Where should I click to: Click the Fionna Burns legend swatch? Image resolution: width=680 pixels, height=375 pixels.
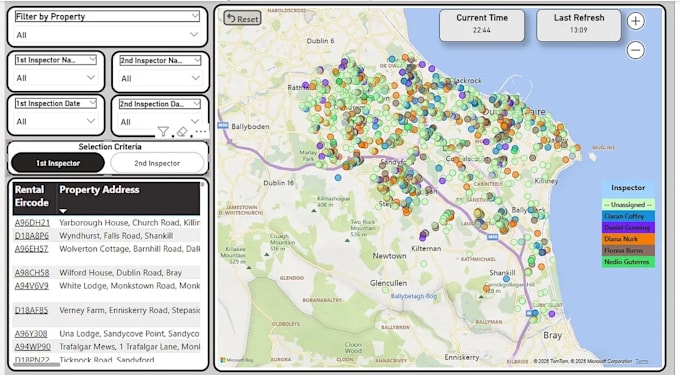tap(628, 250)
